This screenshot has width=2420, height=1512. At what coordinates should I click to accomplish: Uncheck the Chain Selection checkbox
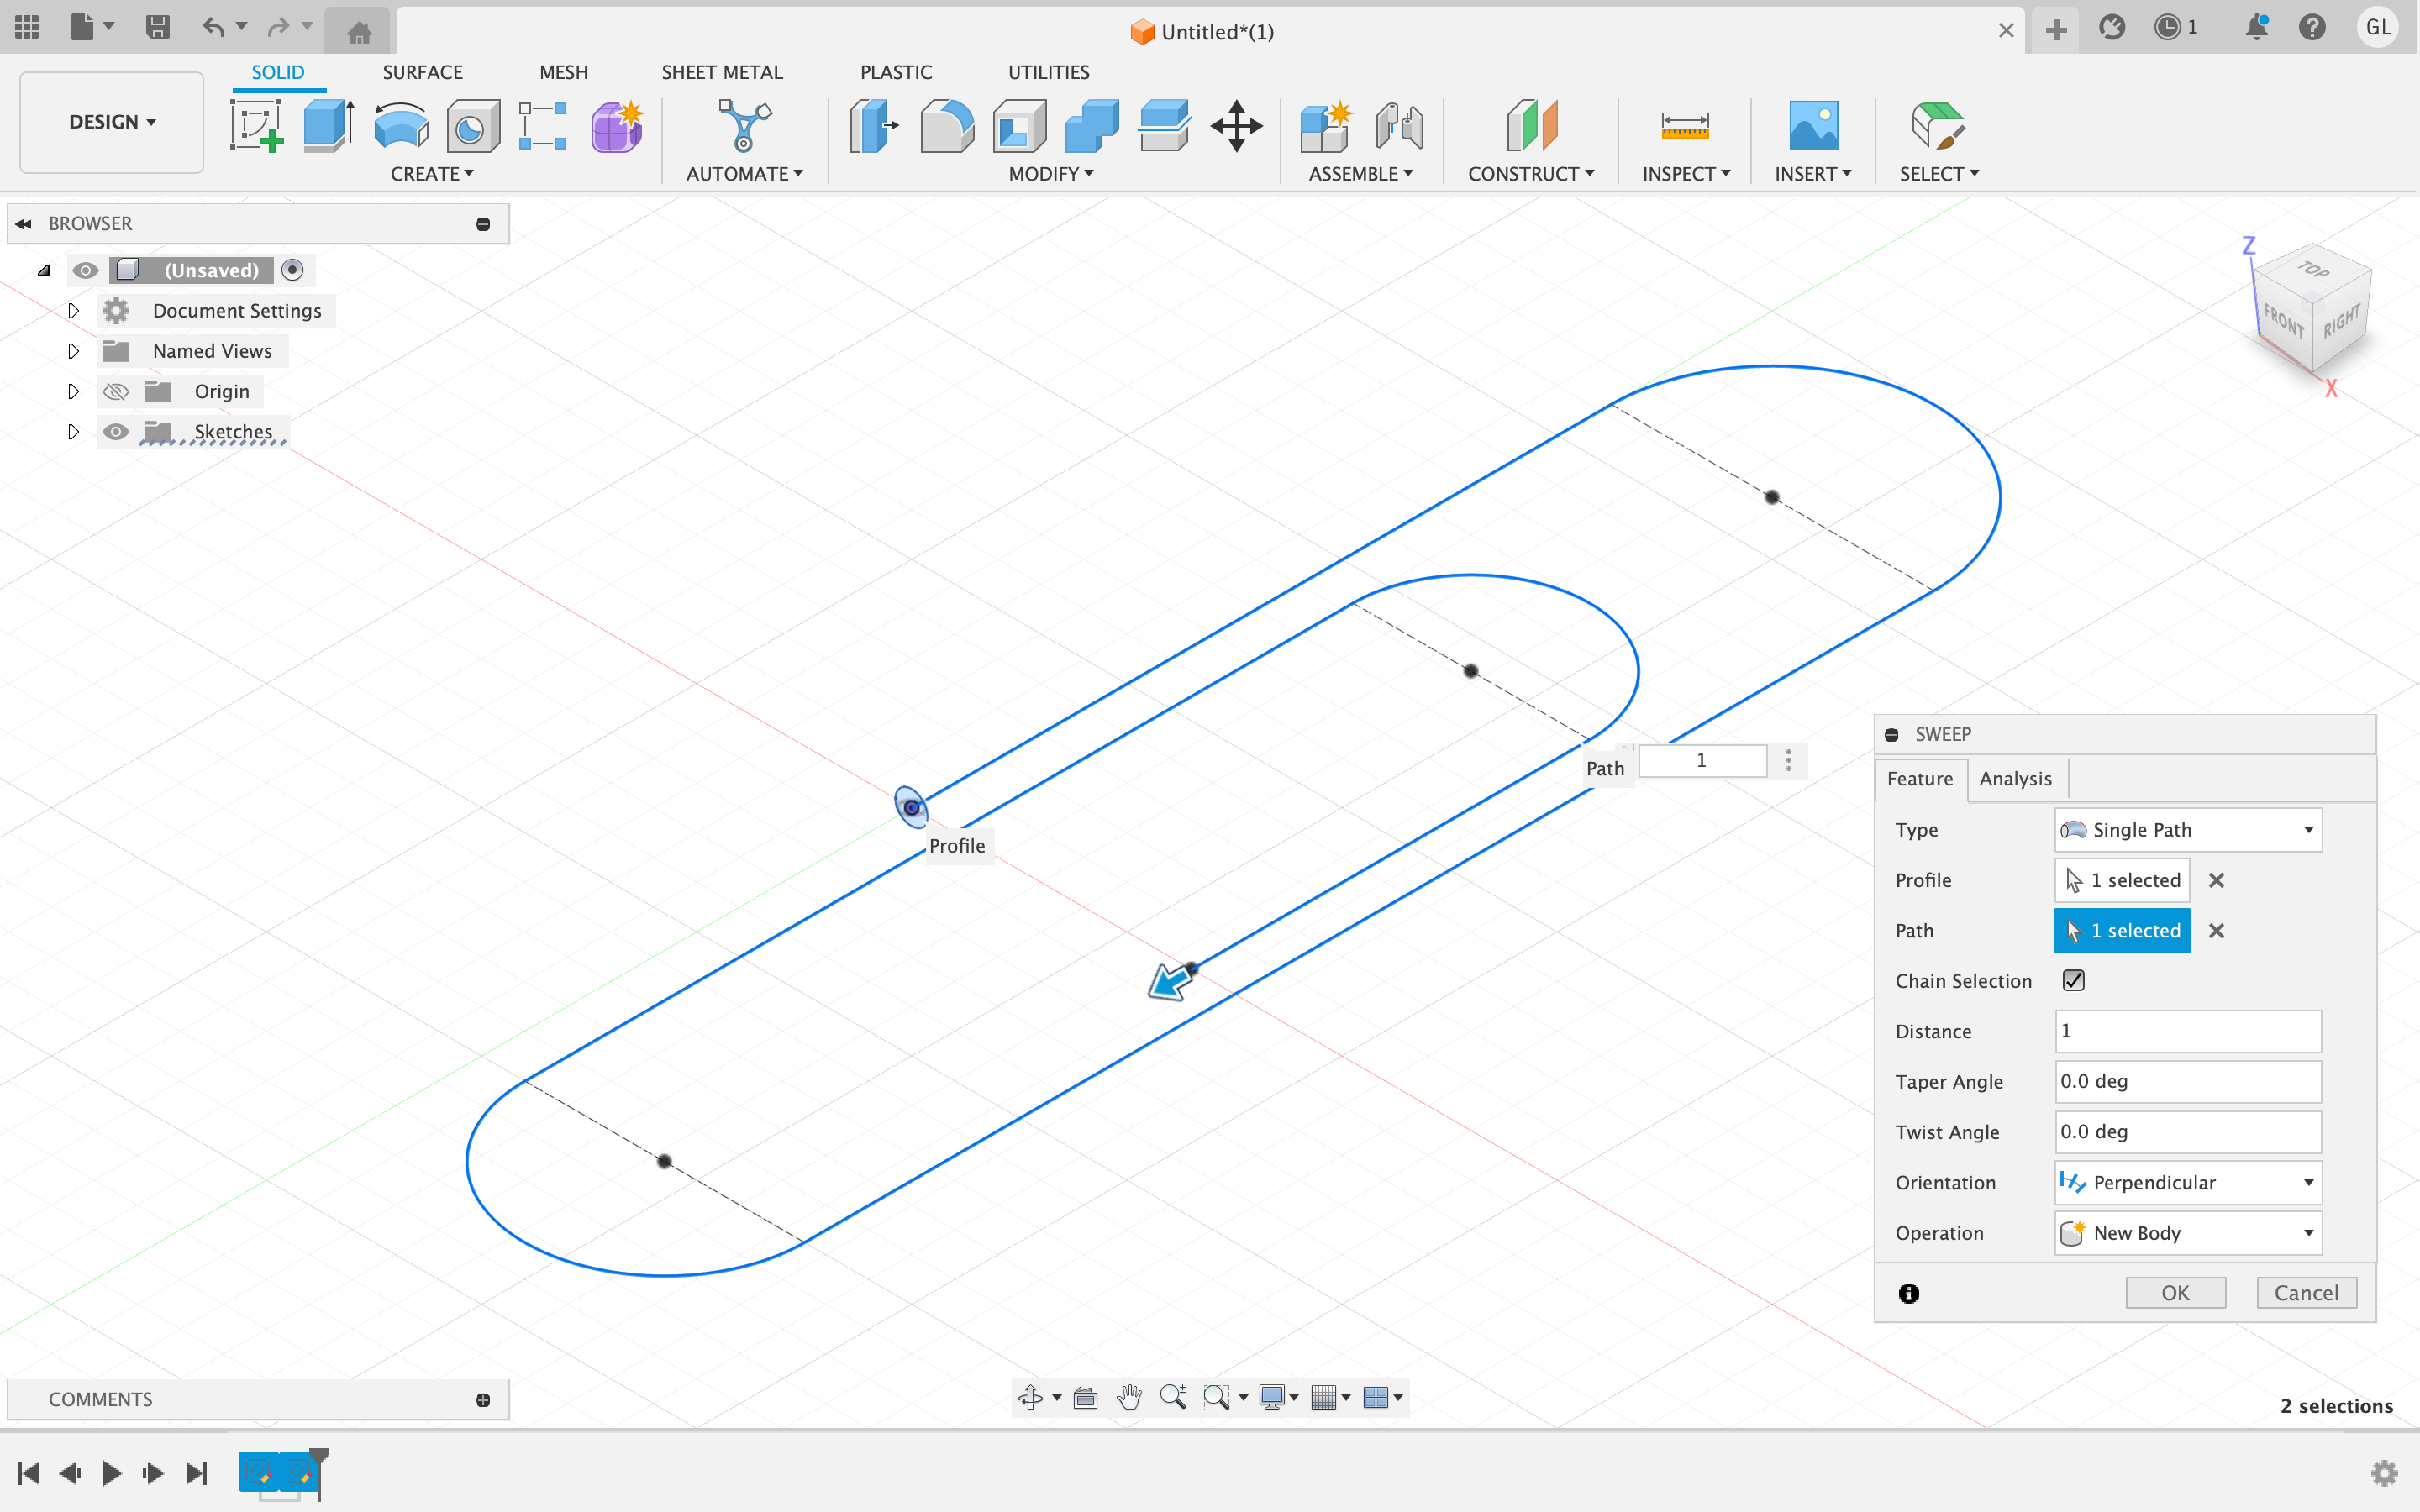point(2073,980)
